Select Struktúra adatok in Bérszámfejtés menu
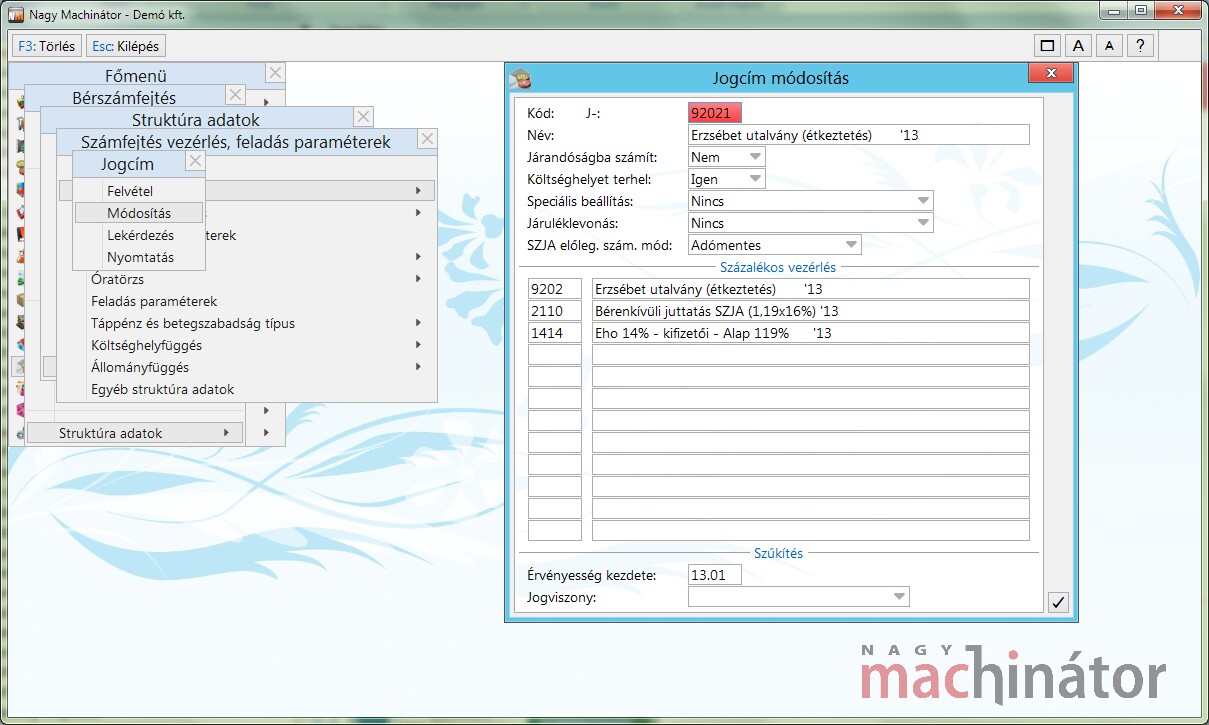The width and height of the screenshot is (1209, 725). 135,433
